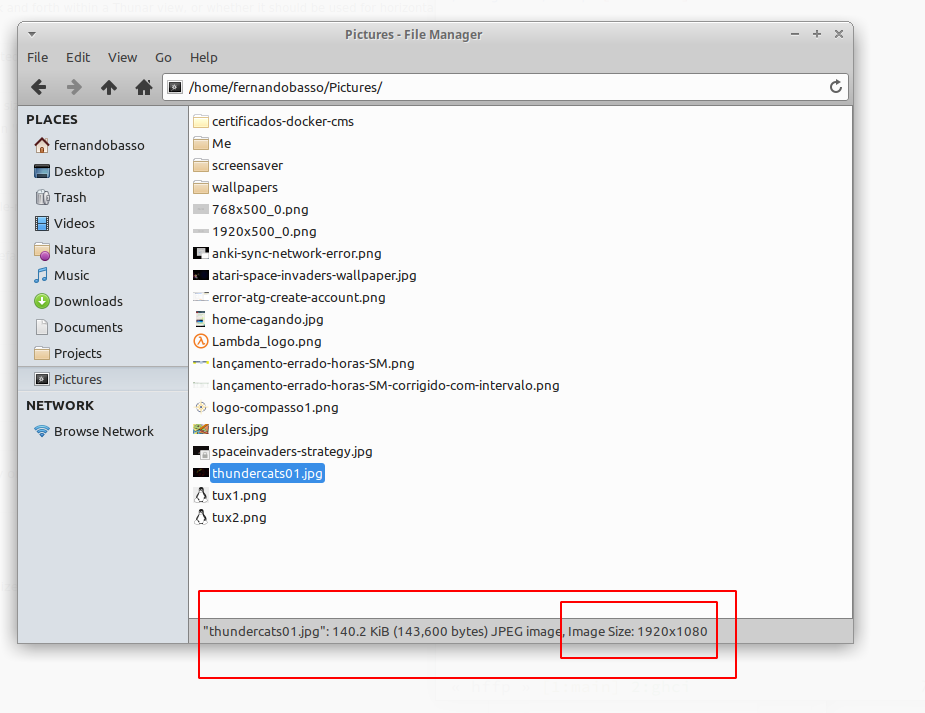
Task: Open Downloads in the sidebar
Action: point(103,301)
